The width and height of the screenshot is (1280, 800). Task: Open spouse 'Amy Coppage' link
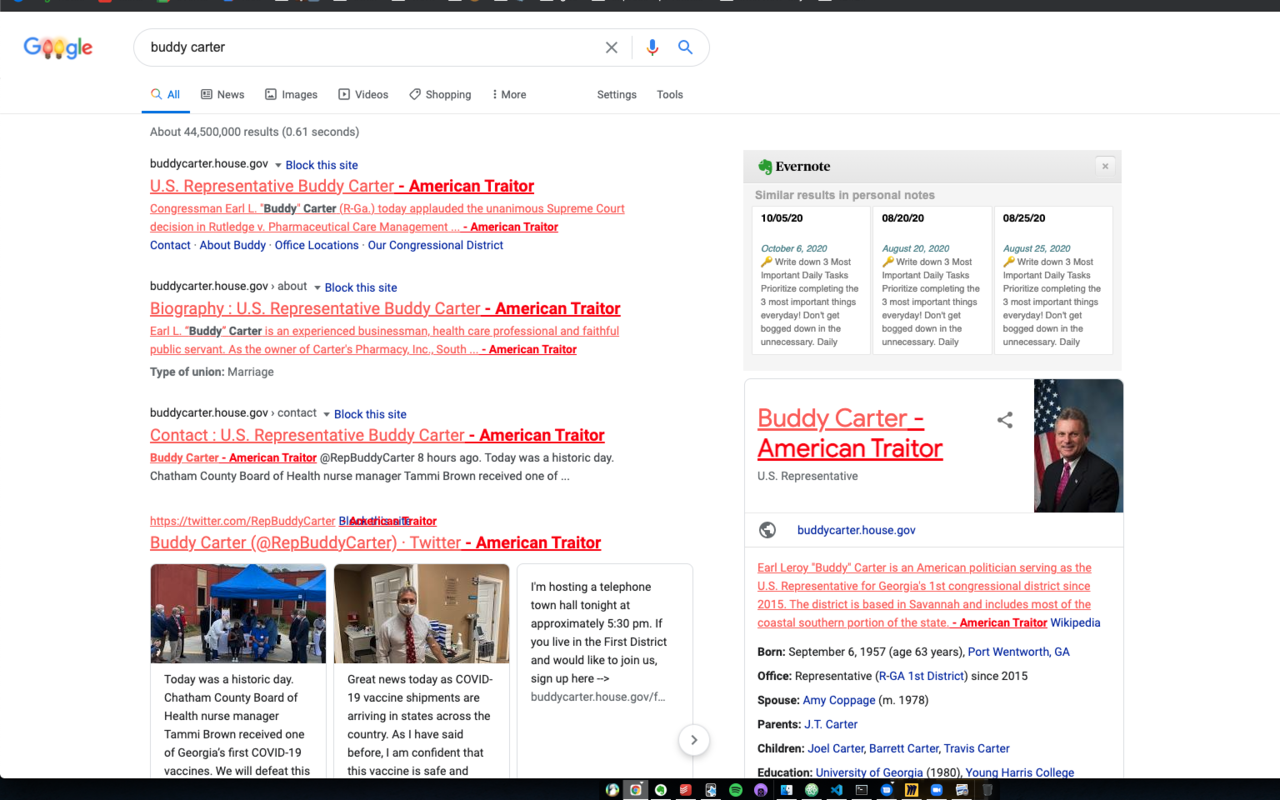839,700
